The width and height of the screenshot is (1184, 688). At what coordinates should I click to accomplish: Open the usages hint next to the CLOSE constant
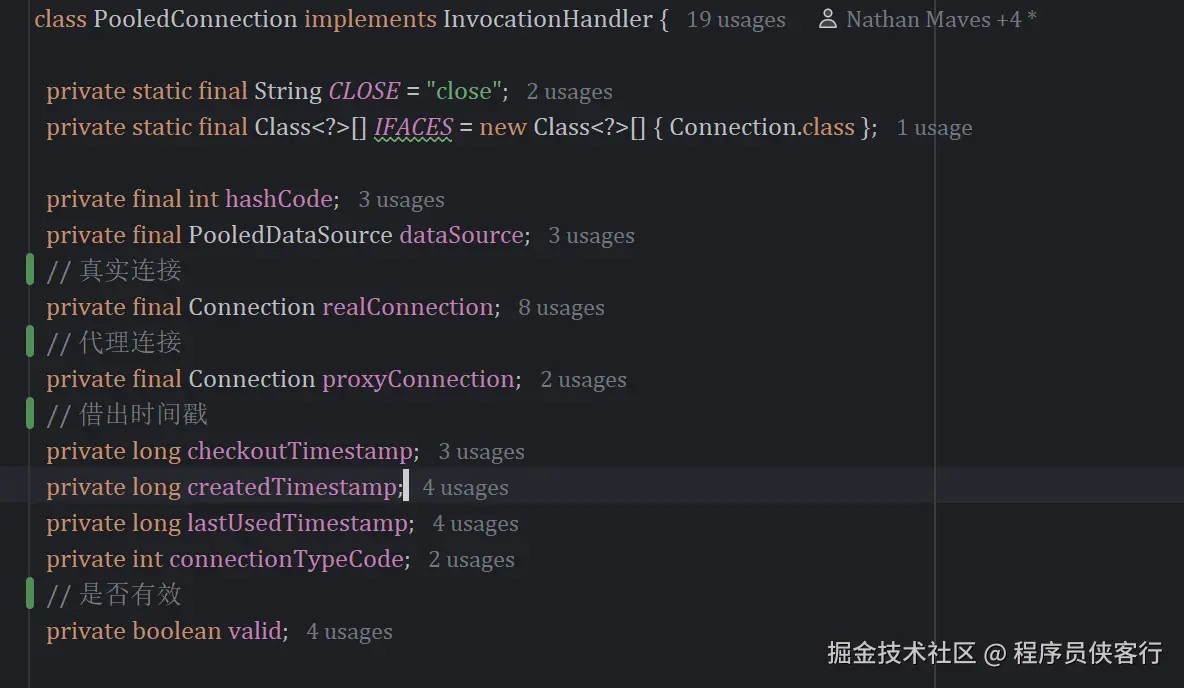tap(569, 92)
